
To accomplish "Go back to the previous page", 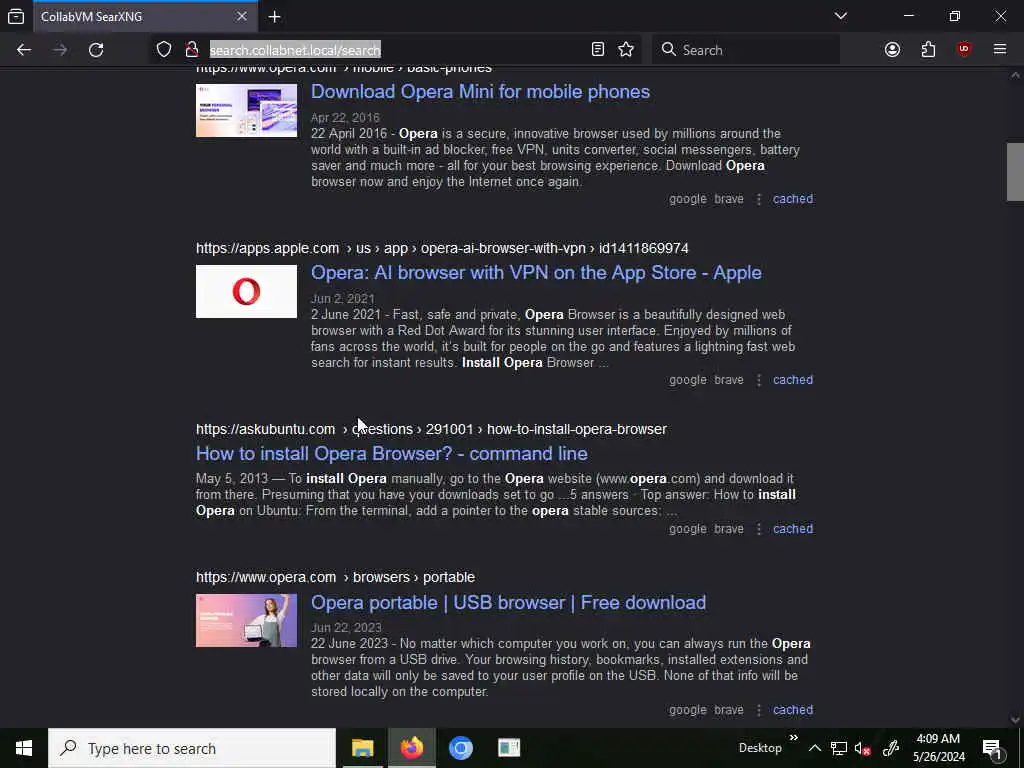I will 24,50.
